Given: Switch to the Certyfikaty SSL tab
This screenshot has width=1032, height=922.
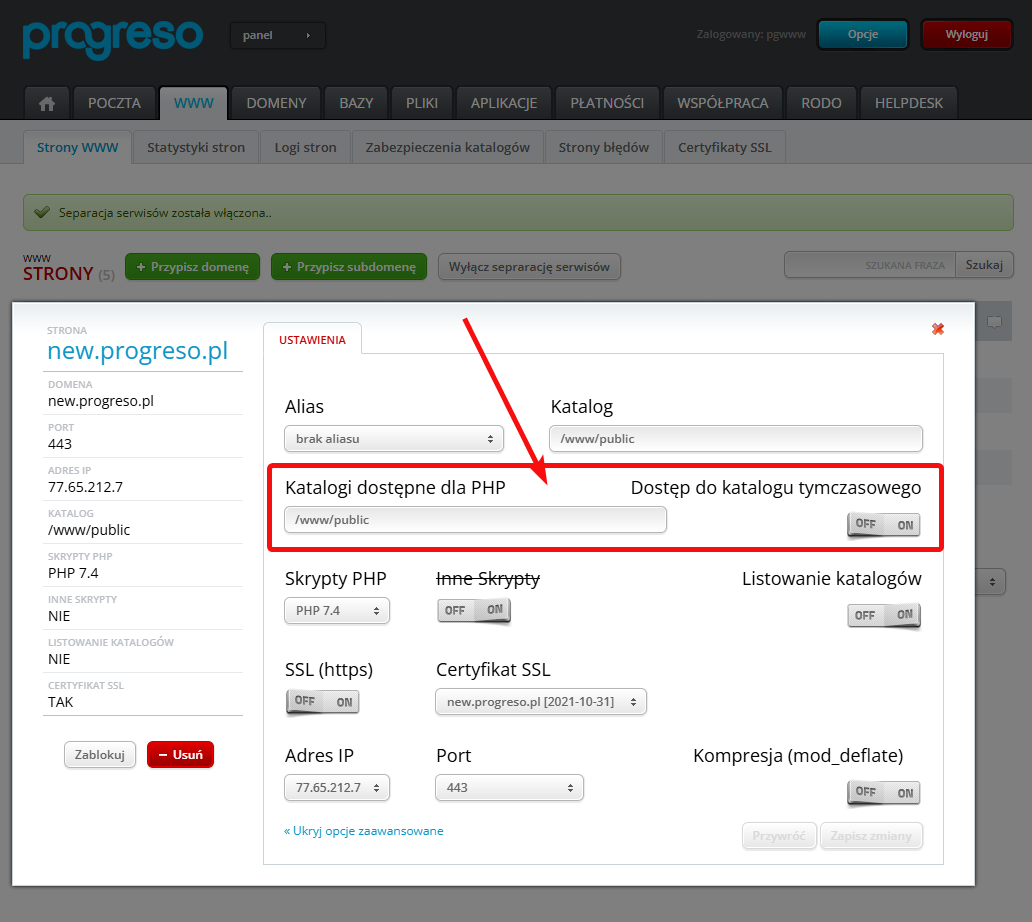Looking at the screenshot, I should [x=724, y=147].
